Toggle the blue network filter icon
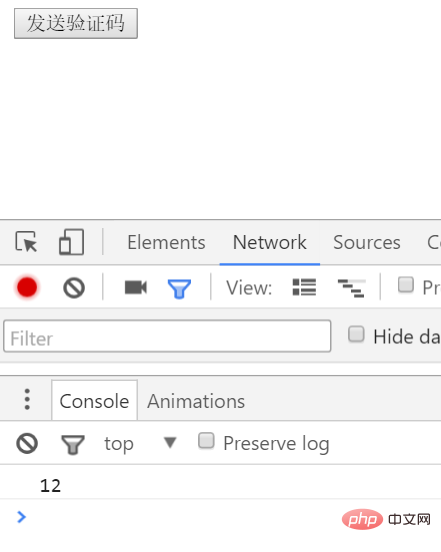 pyautogui.click(x=179, y=289)
